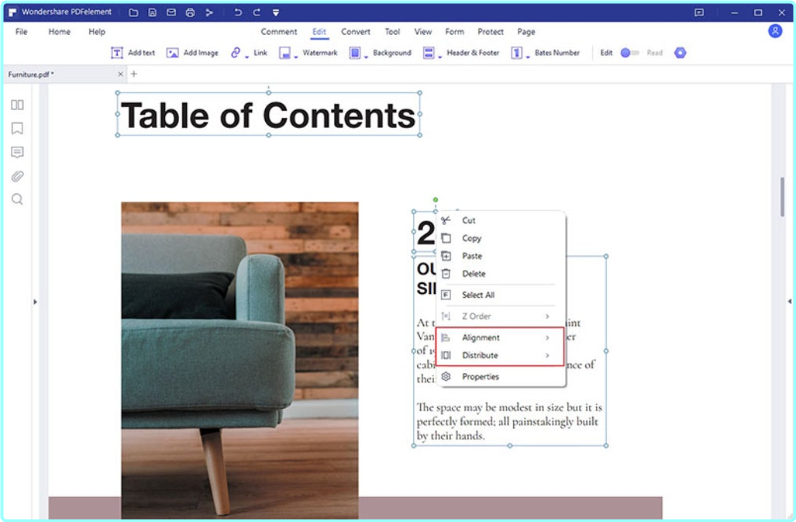The height and width of the screenshot is (522, 796).
Task: Choose Copy from context menu
Action: pos(501,238)
